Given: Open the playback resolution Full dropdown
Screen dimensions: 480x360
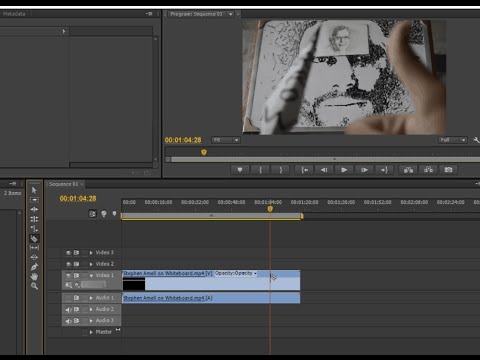Looking at the screenshot, I should click(x=453, y=140).
